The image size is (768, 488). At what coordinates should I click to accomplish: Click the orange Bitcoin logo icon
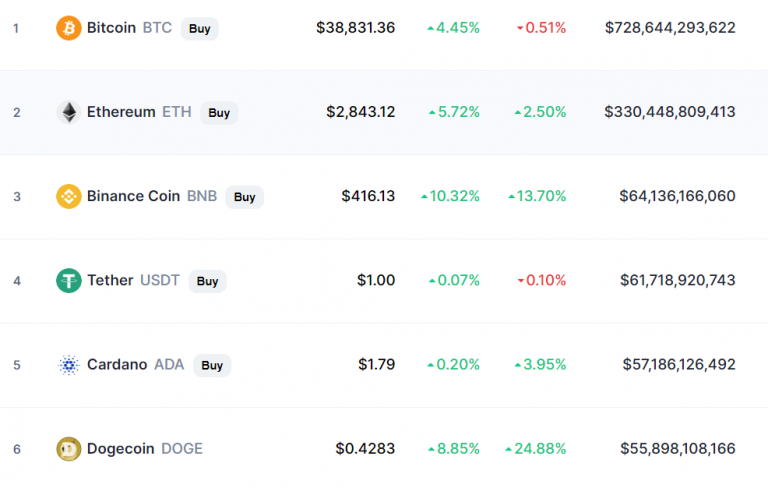[x=69, y=28]
